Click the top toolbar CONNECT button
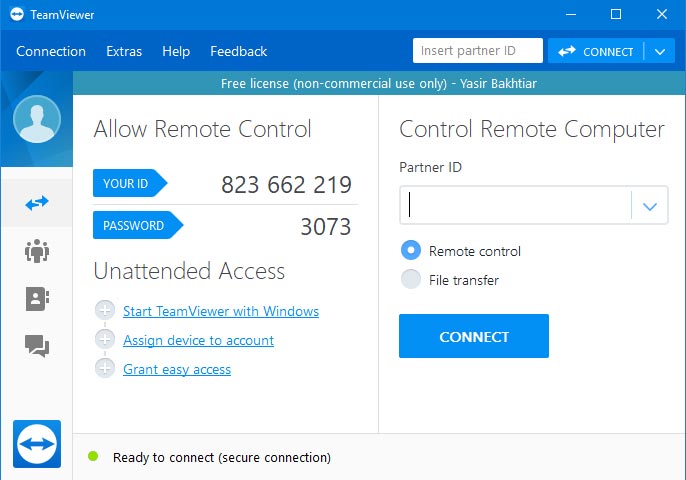Image resolution: width=686 pixels, height=480 pixels. 595,52
